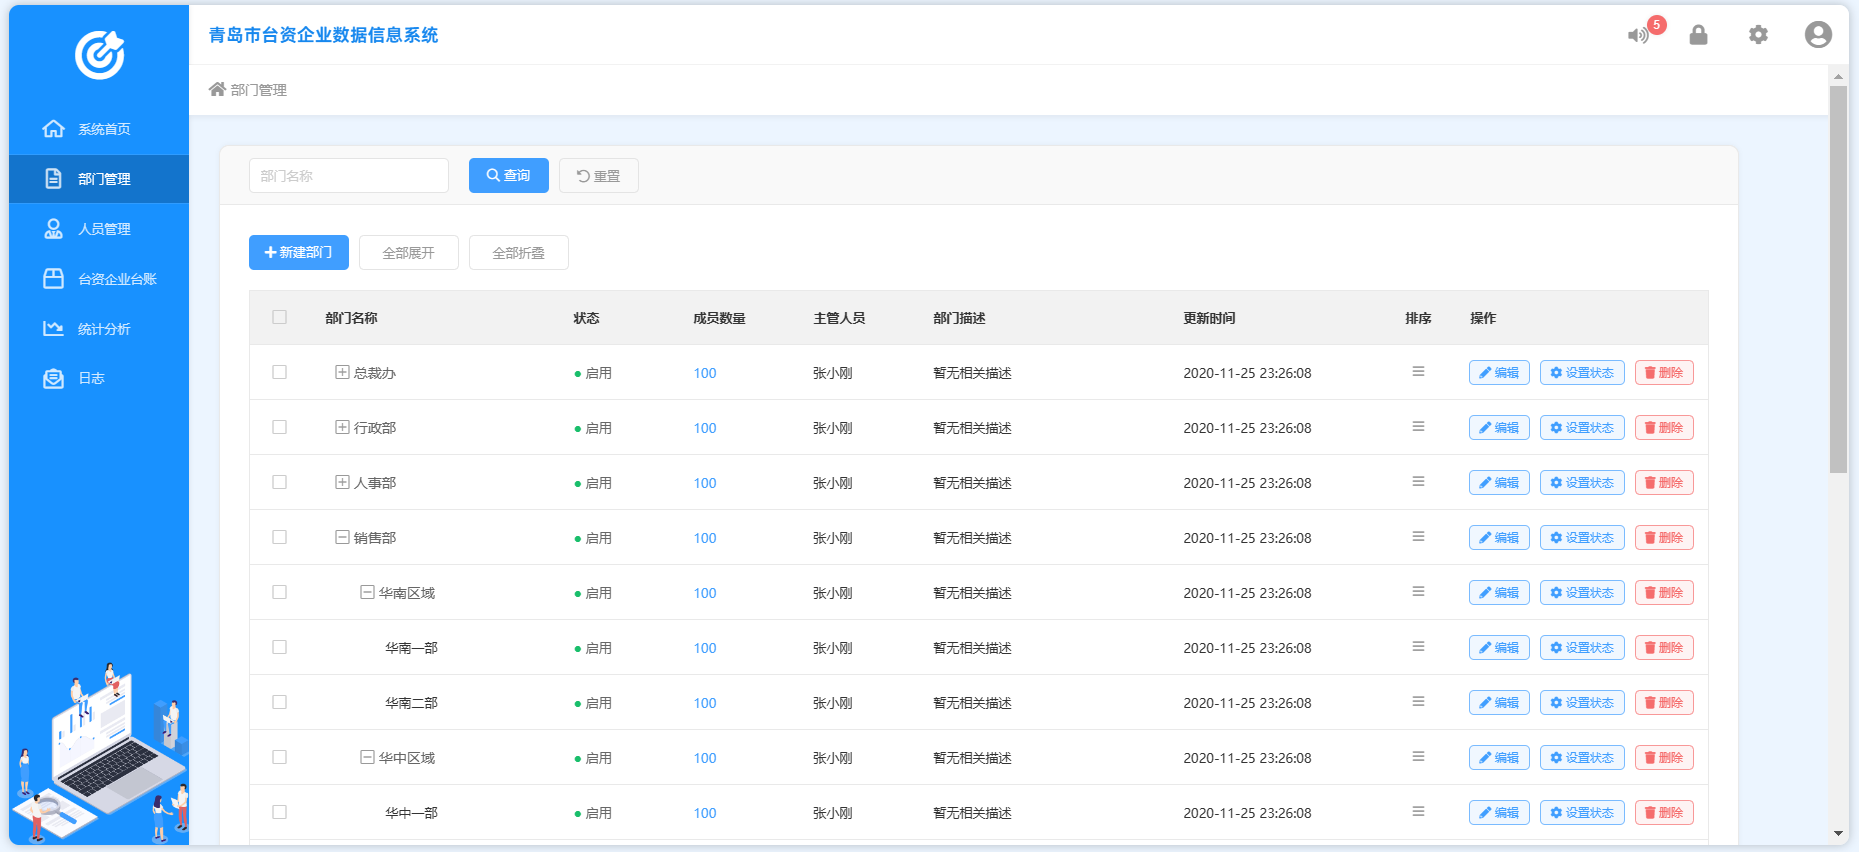Image resolution: width=1859 pixels, height=852 pixels.
Task: Select 部门管理 sidebar menu item
Action: click(99, 179)
